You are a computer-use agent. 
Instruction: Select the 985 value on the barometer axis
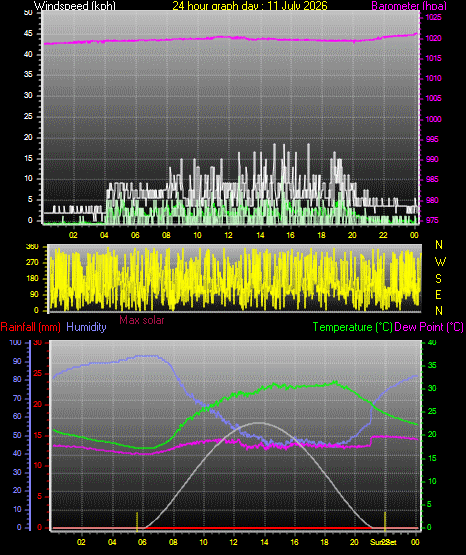(432, 179)
